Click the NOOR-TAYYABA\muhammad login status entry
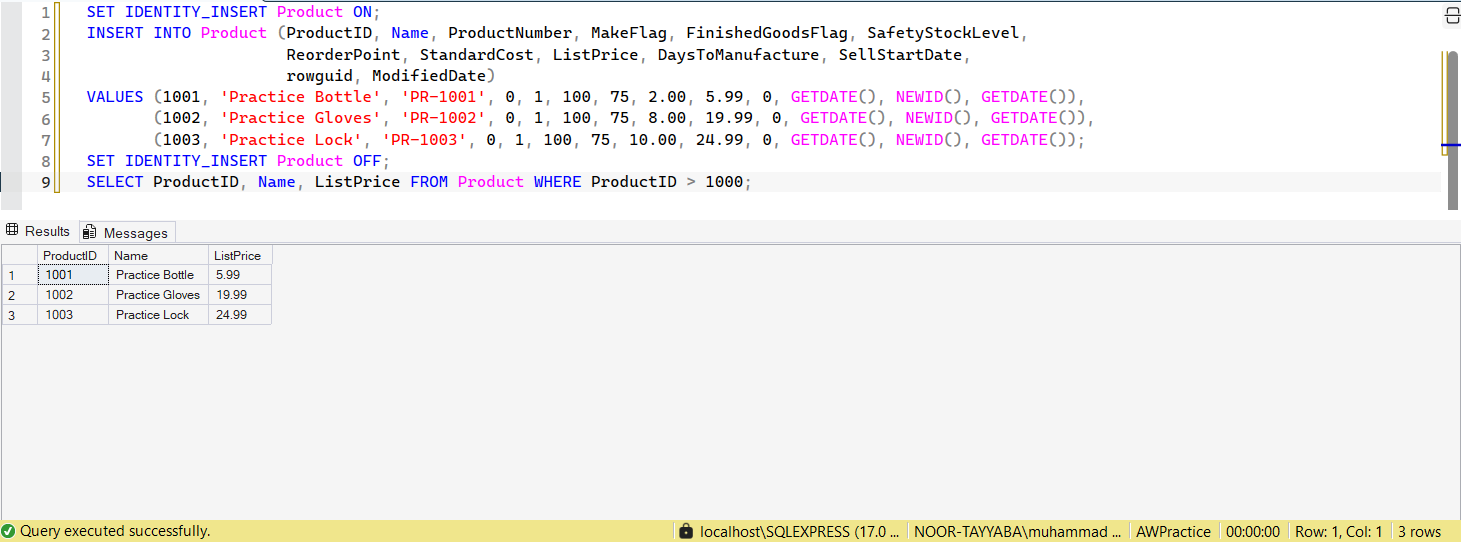 1018,532
